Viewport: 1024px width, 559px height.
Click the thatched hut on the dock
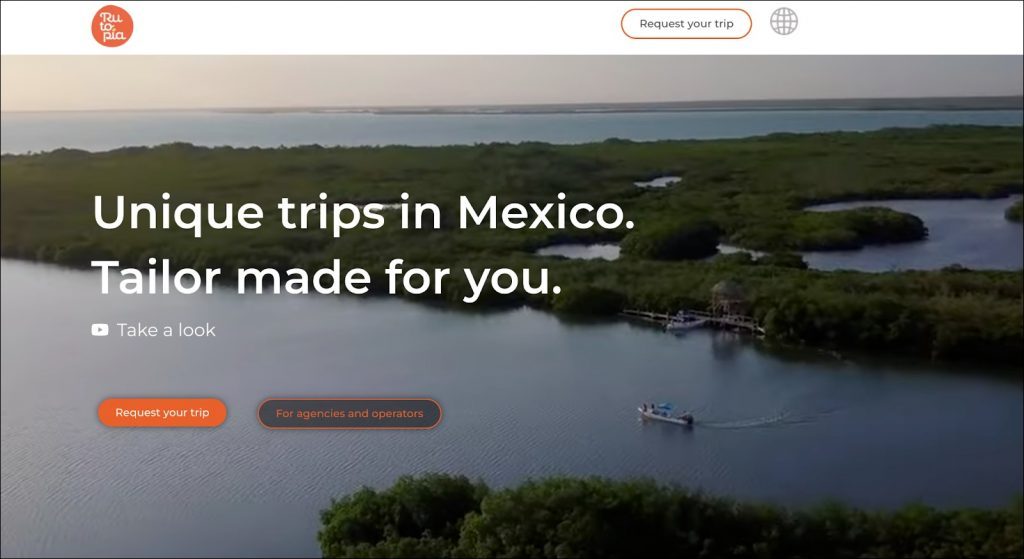click(x=727, y=297)
